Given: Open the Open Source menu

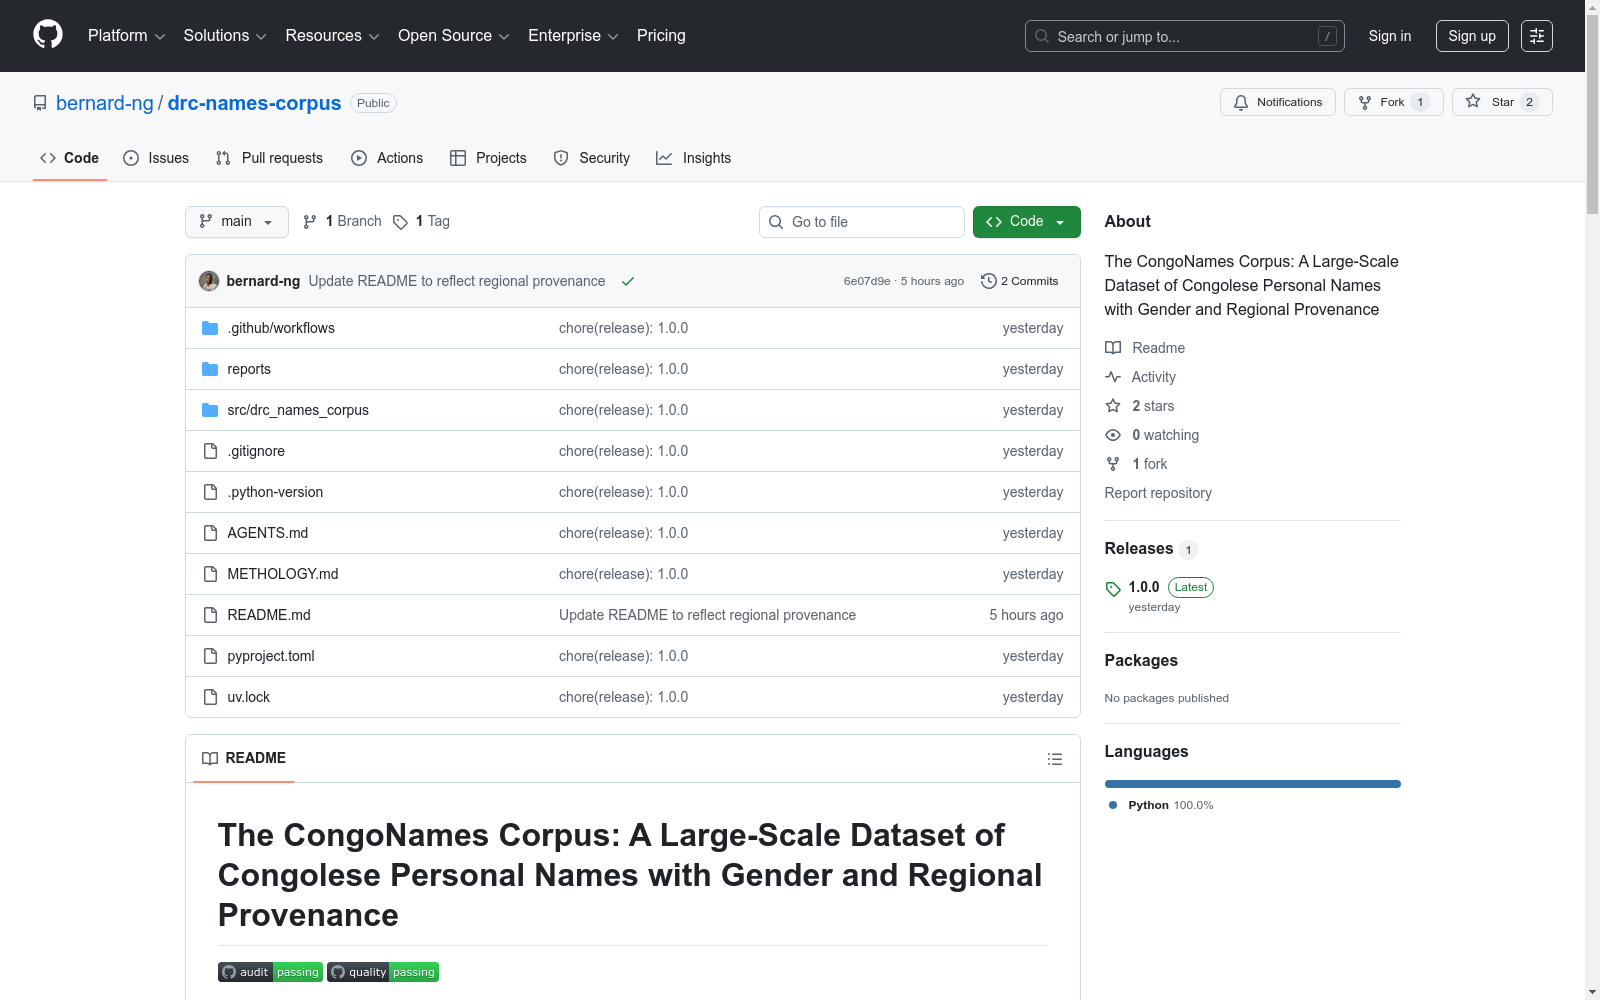Looking at the screenshot, I should 454,36.
